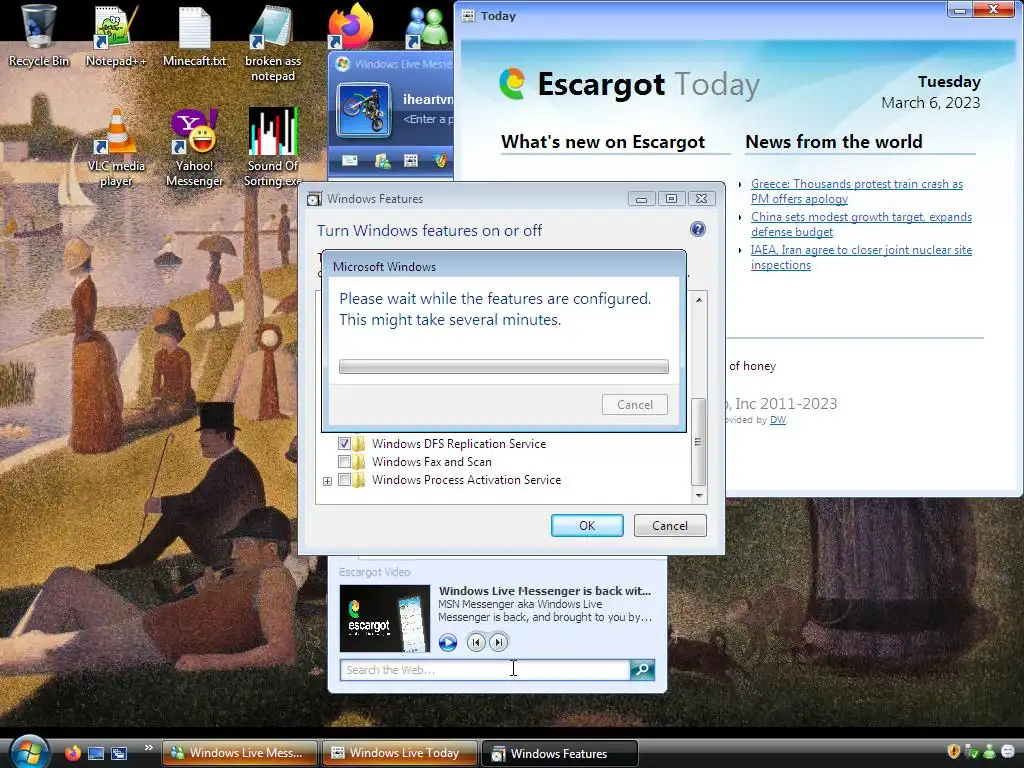1024x768 pixels.
Task: Open the Greece train crash protest news link
Action: 857,191
